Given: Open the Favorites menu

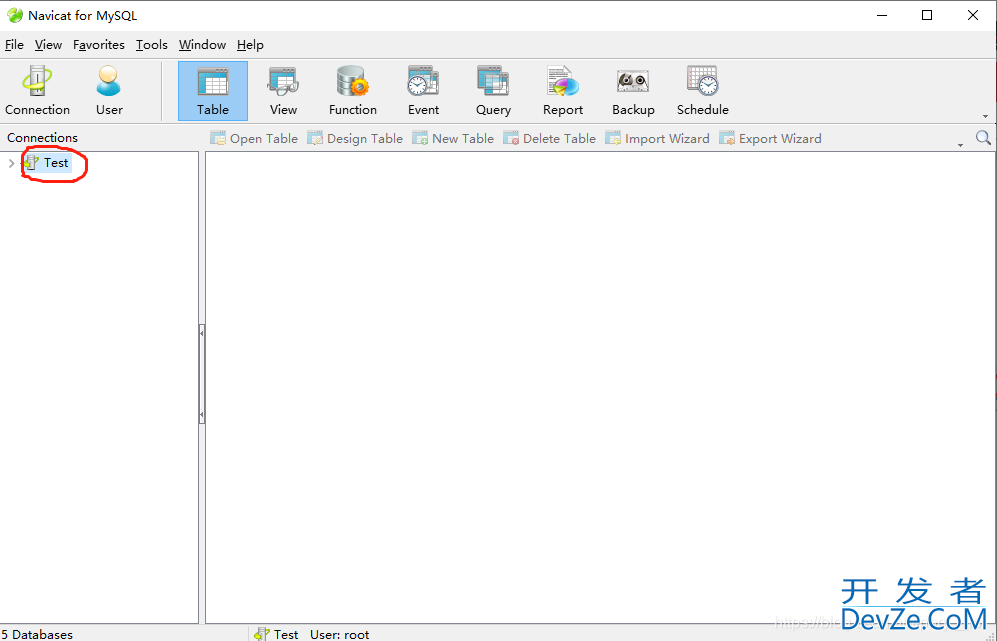Looking at the screenshot, I should [x=99, y=45].
